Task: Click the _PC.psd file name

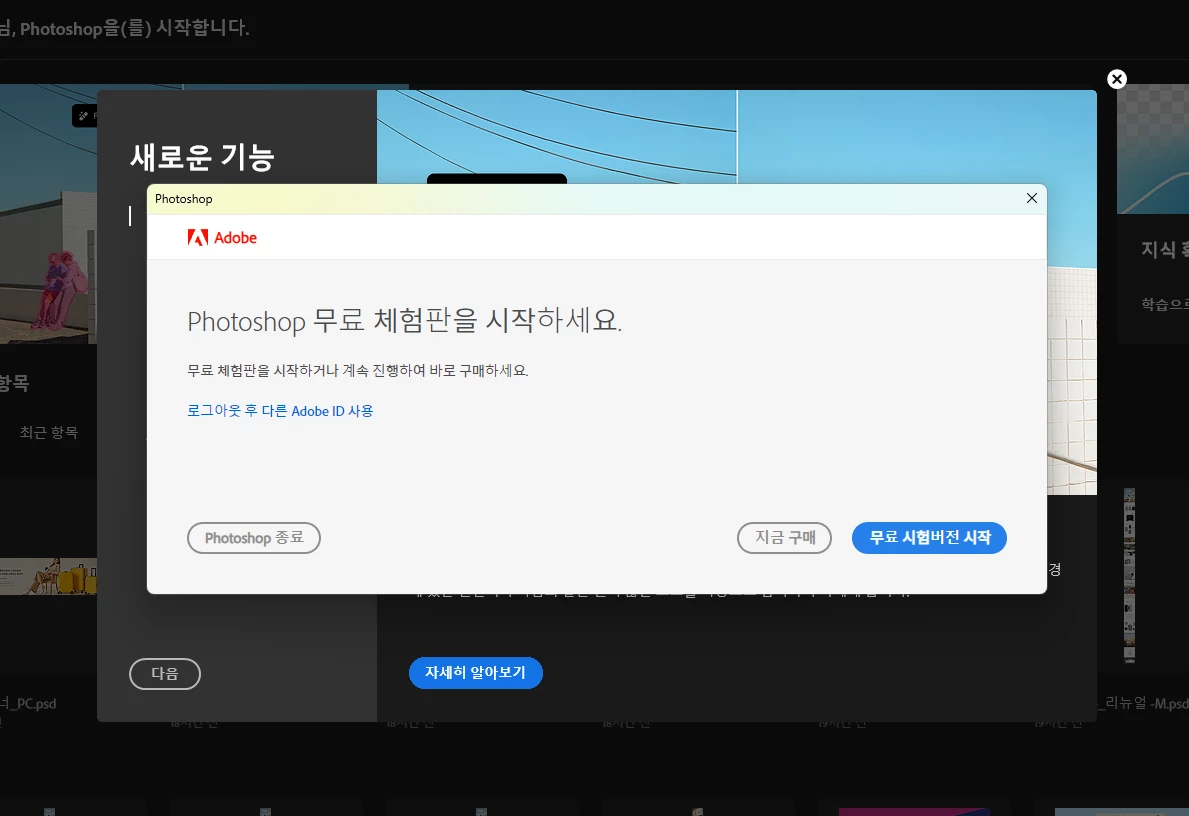Action: coord(28,704)
